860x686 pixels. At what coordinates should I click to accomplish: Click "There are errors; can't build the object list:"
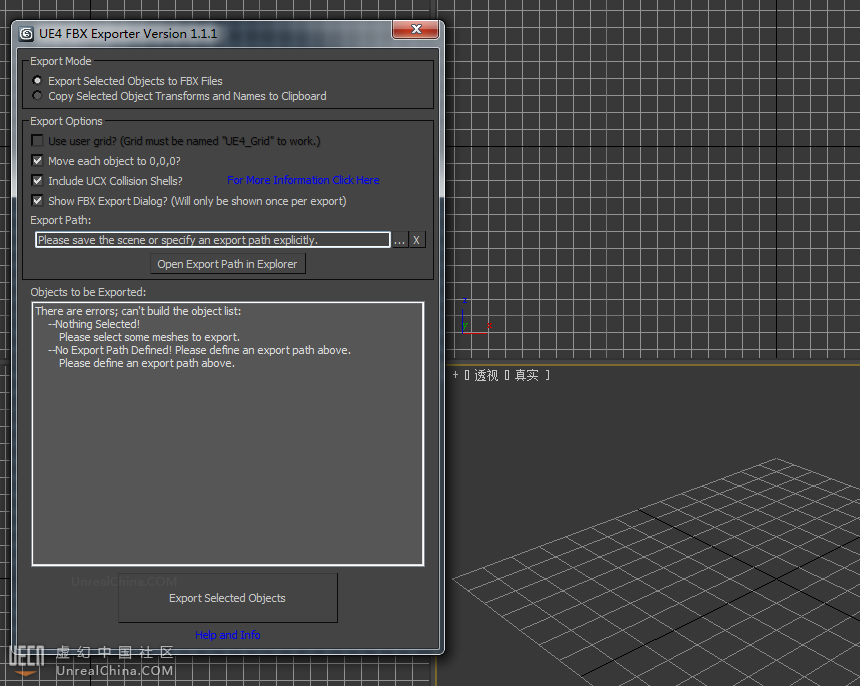click(138, 311)
